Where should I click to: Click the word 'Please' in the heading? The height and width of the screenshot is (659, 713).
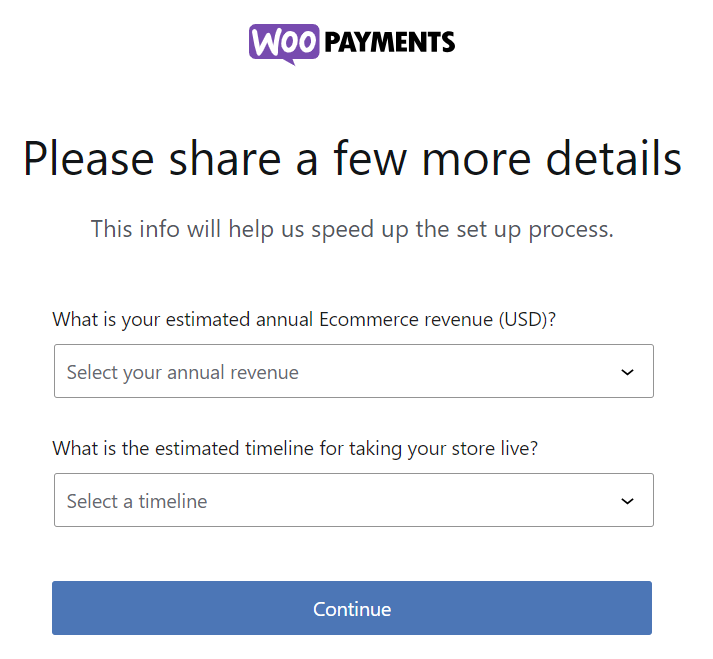pos(88,159)
